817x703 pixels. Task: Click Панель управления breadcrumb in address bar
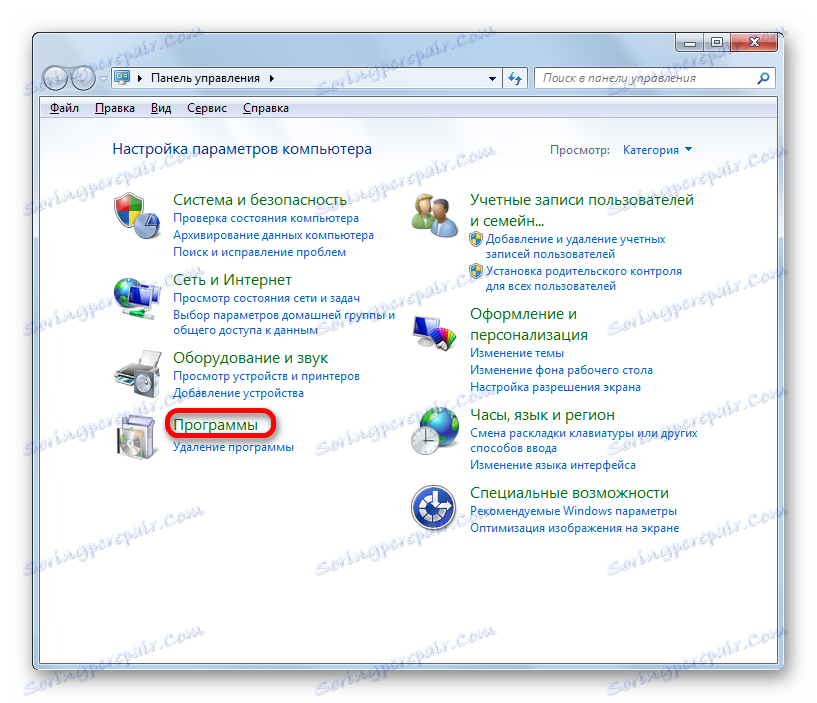point(205,78)
